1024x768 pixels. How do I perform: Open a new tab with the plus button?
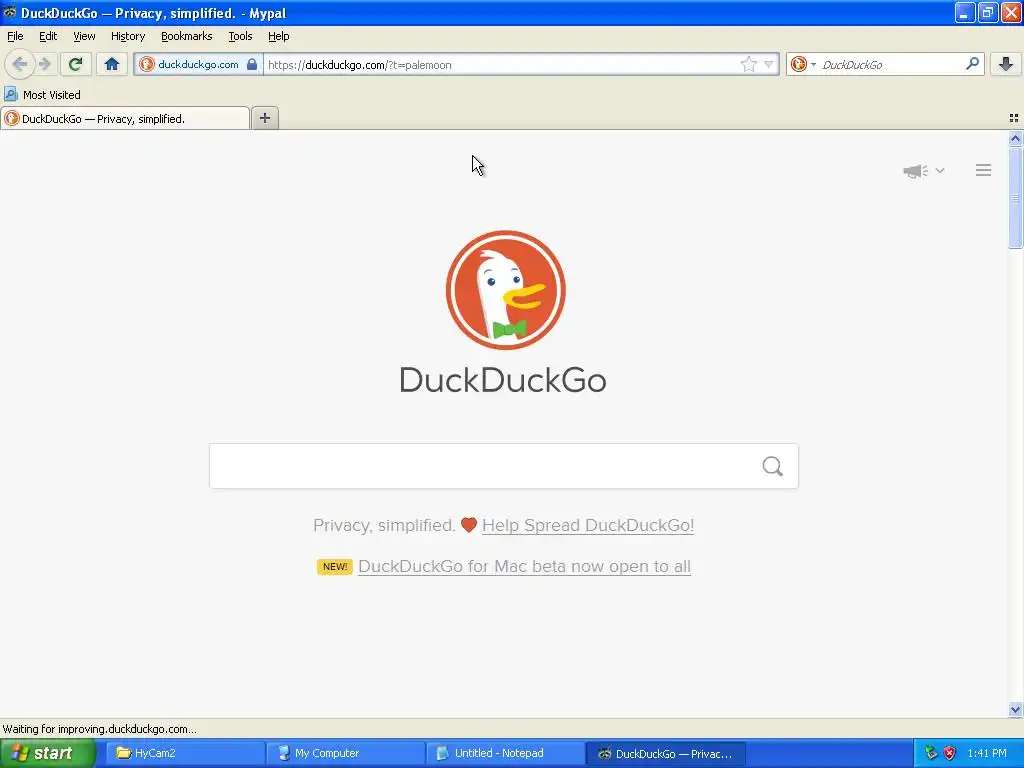pyautogui.click(x=264, y=118)
